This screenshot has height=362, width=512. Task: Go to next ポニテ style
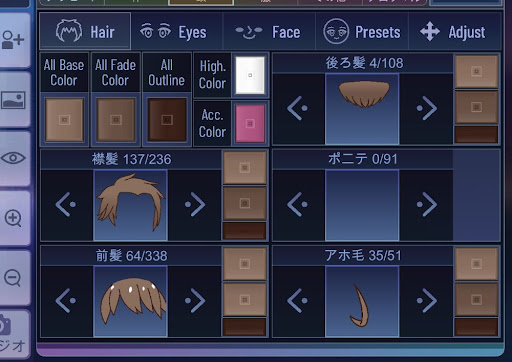point(427,204)
